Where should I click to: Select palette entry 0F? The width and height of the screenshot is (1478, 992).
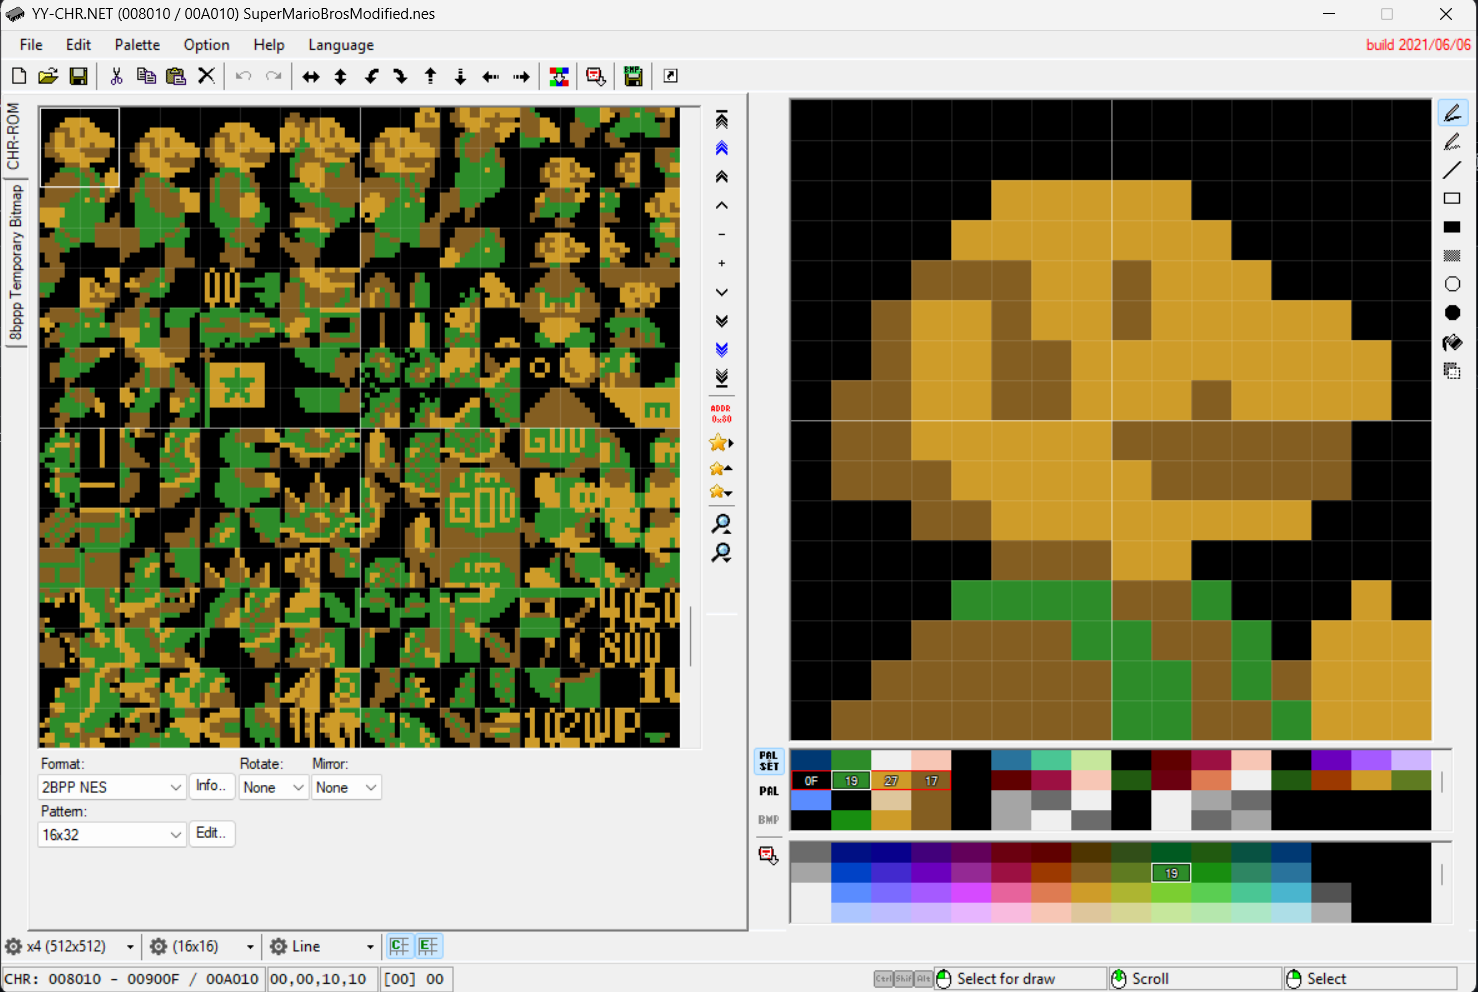(x=811, y=781)
